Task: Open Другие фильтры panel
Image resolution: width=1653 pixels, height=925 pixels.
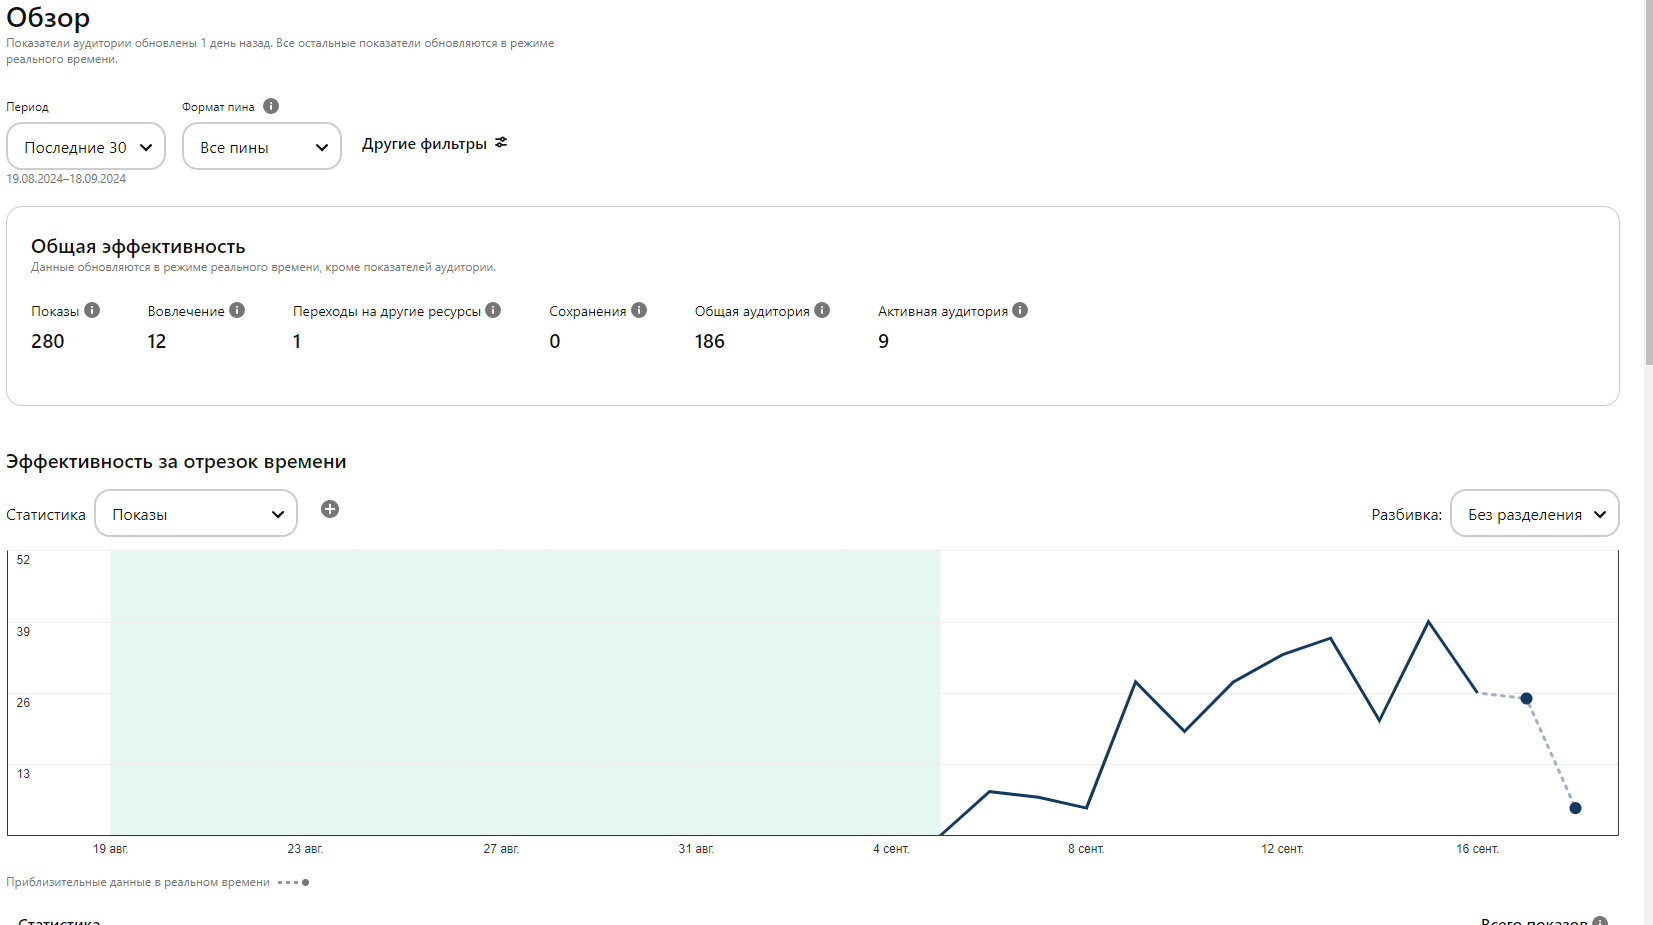Action: (434, 144)
